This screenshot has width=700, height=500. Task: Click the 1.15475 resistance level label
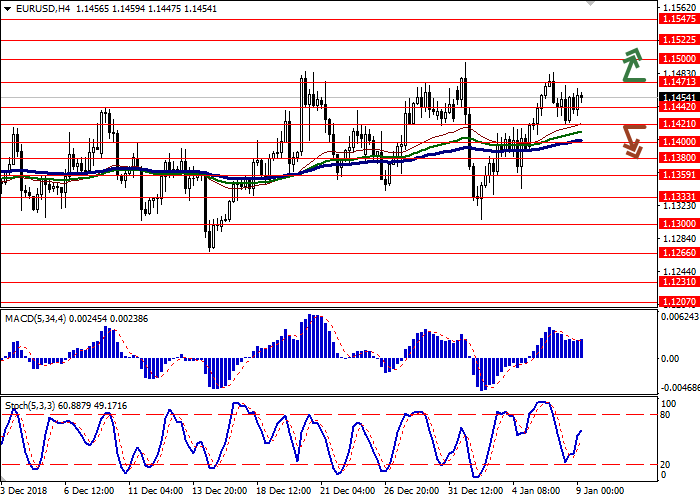677,18
